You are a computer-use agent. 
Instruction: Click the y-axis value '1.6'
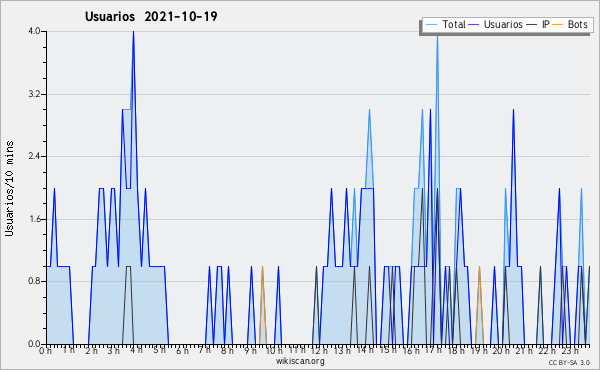(x=34, y=219)
